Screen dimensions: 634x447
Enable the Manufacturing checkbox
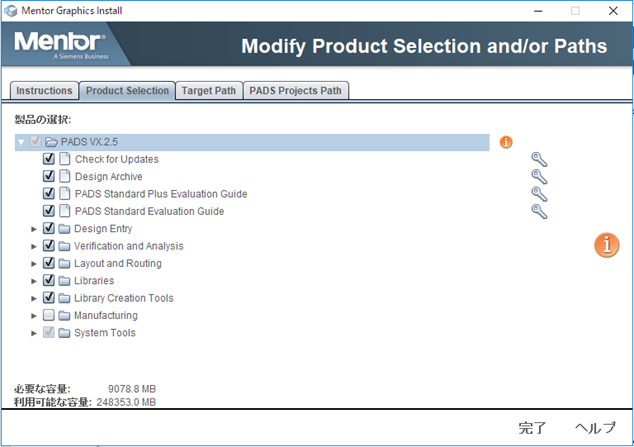point(49,315)
